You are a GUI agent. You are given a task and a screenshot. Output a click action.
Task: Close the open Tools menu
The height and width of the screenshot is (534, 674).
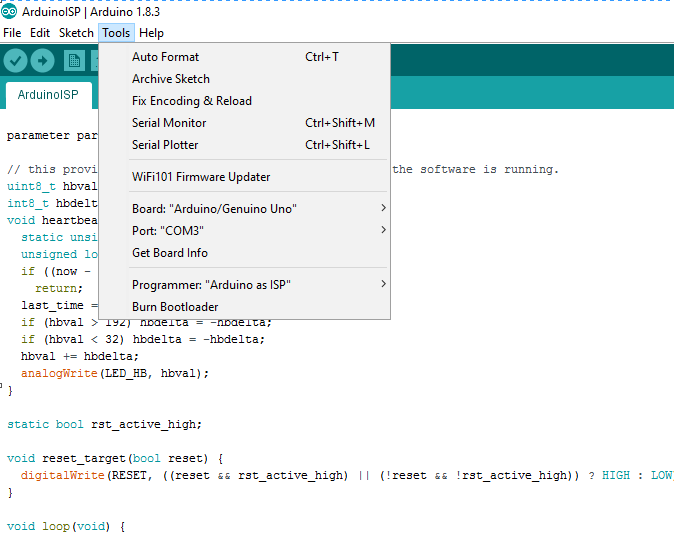pyautogui.click(x=116, y=33)
